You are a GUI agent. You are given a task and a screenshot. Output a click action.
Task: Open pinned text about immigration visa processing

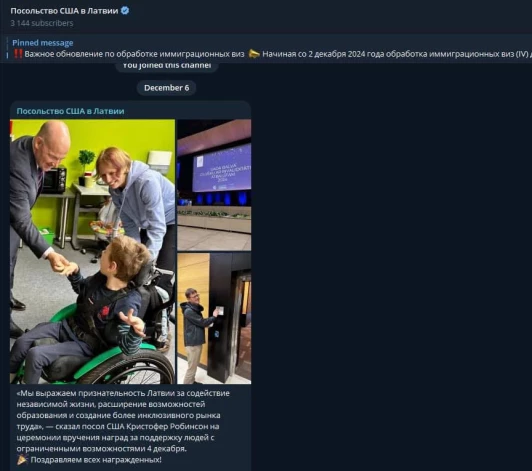(x=134, y=54)
